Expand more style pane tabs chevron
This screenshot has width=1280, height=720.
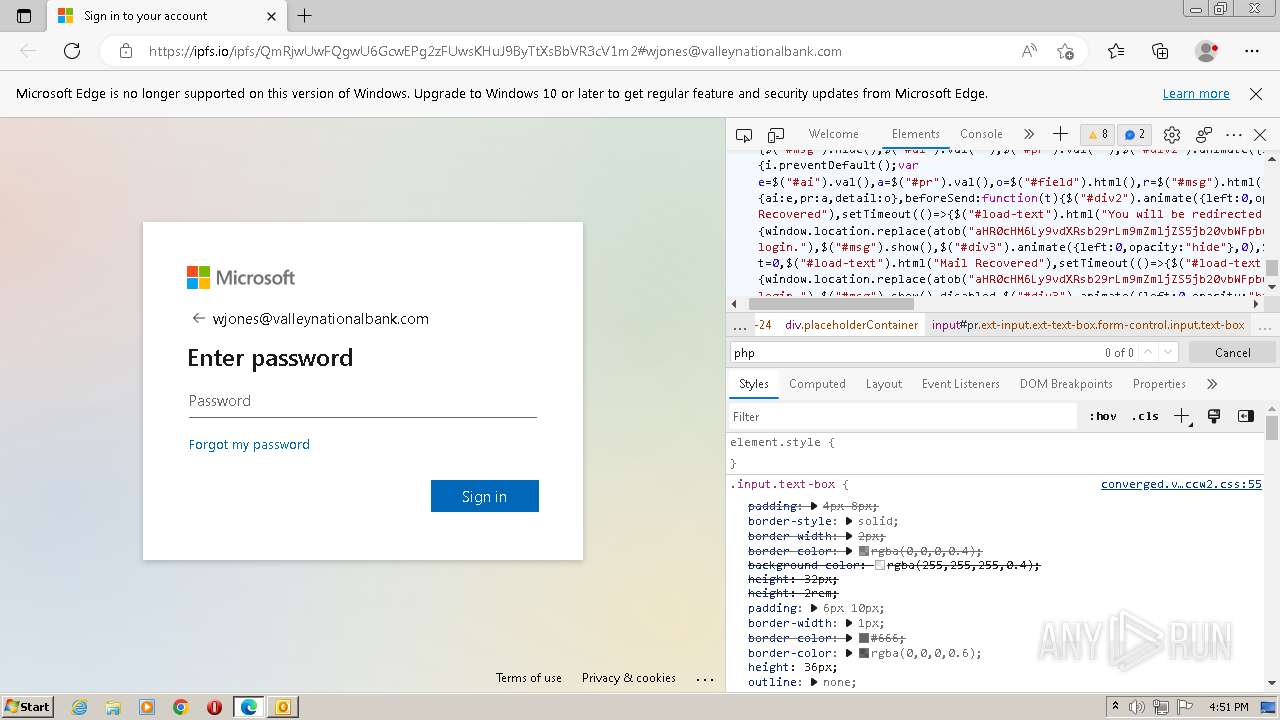click(x=1212, y=384)
